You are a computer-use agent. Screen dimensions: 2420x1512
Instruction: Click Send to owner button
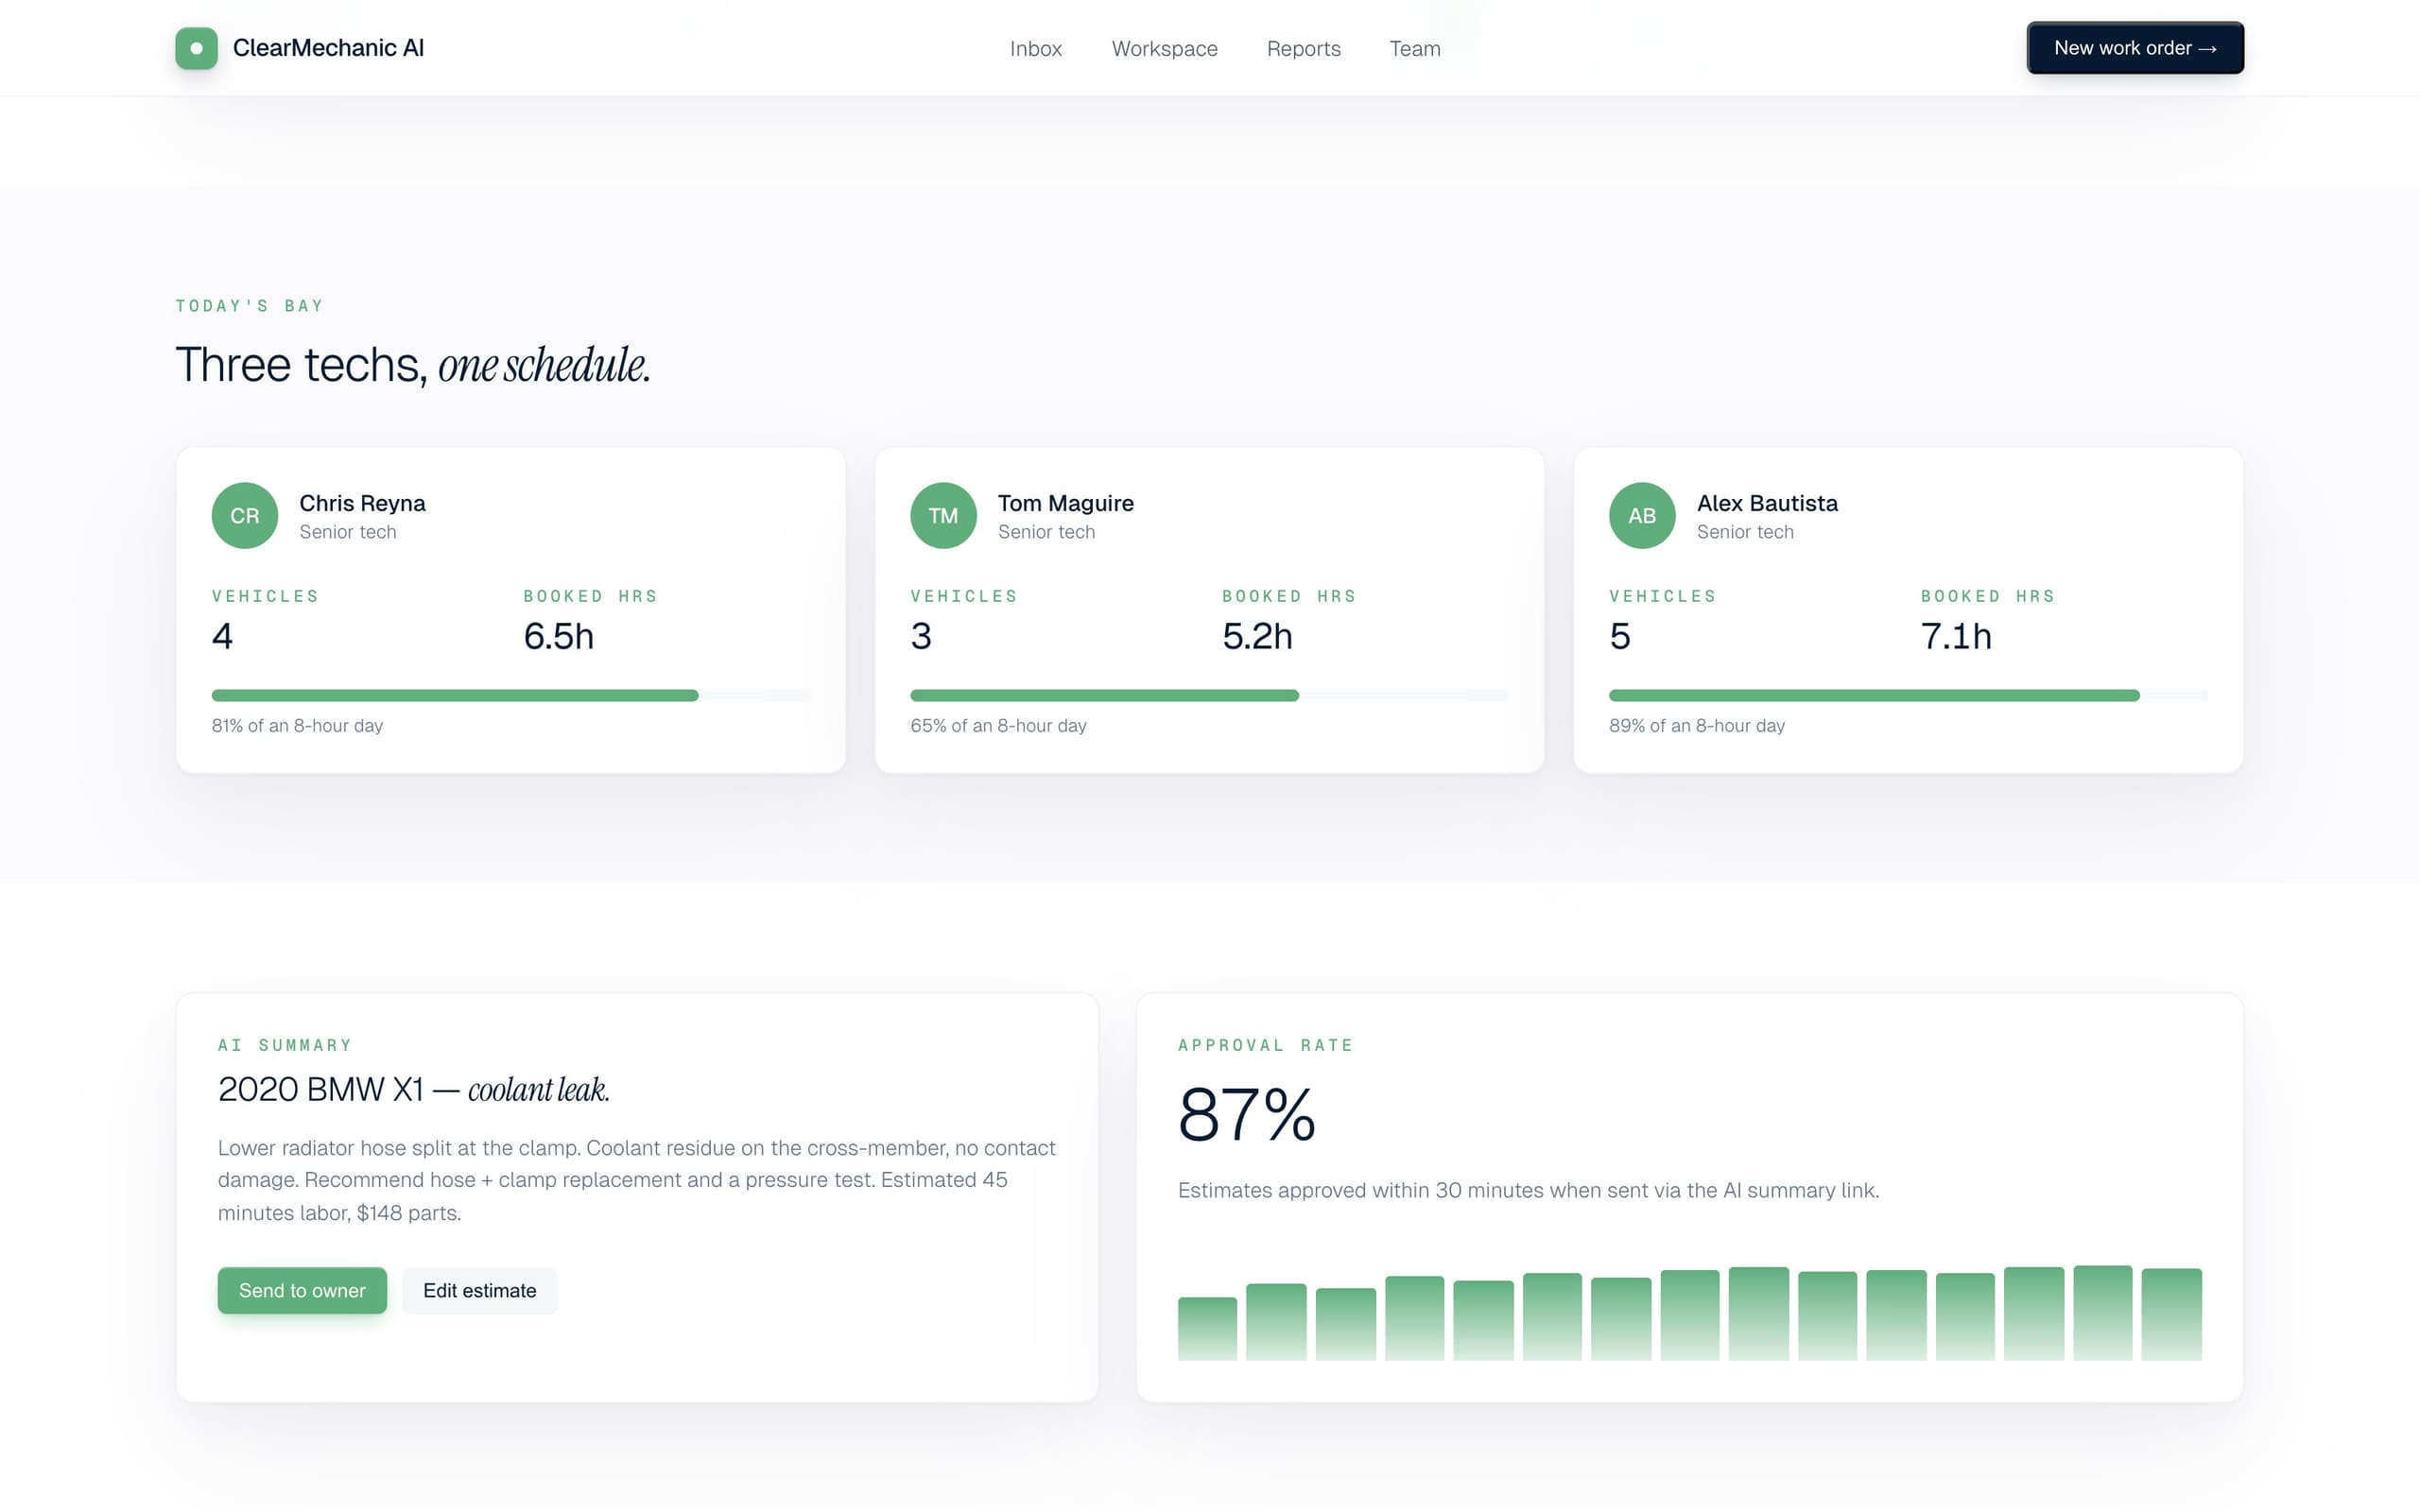click(302, 1290)
